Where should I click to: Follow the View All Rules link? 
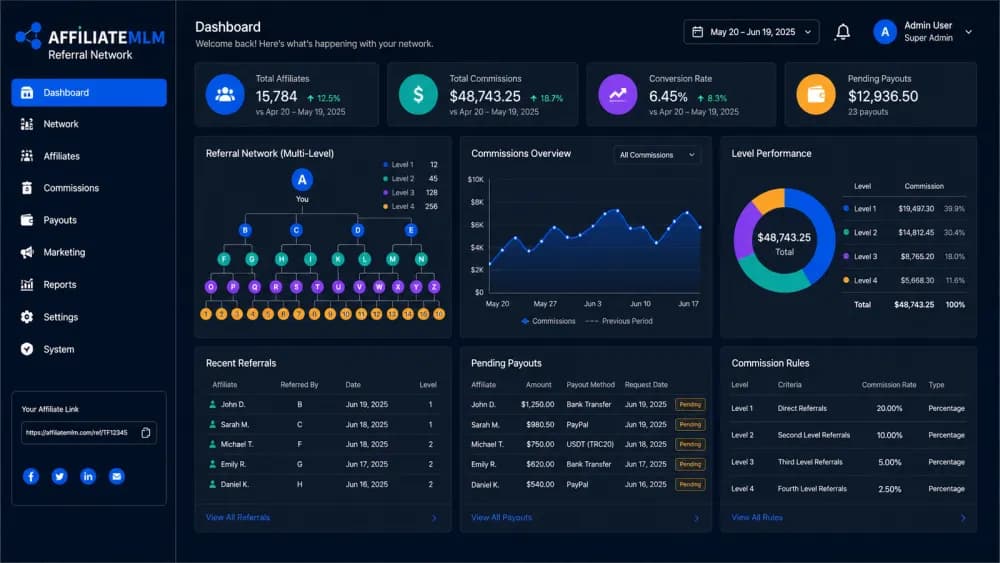[x=757, y=518]
